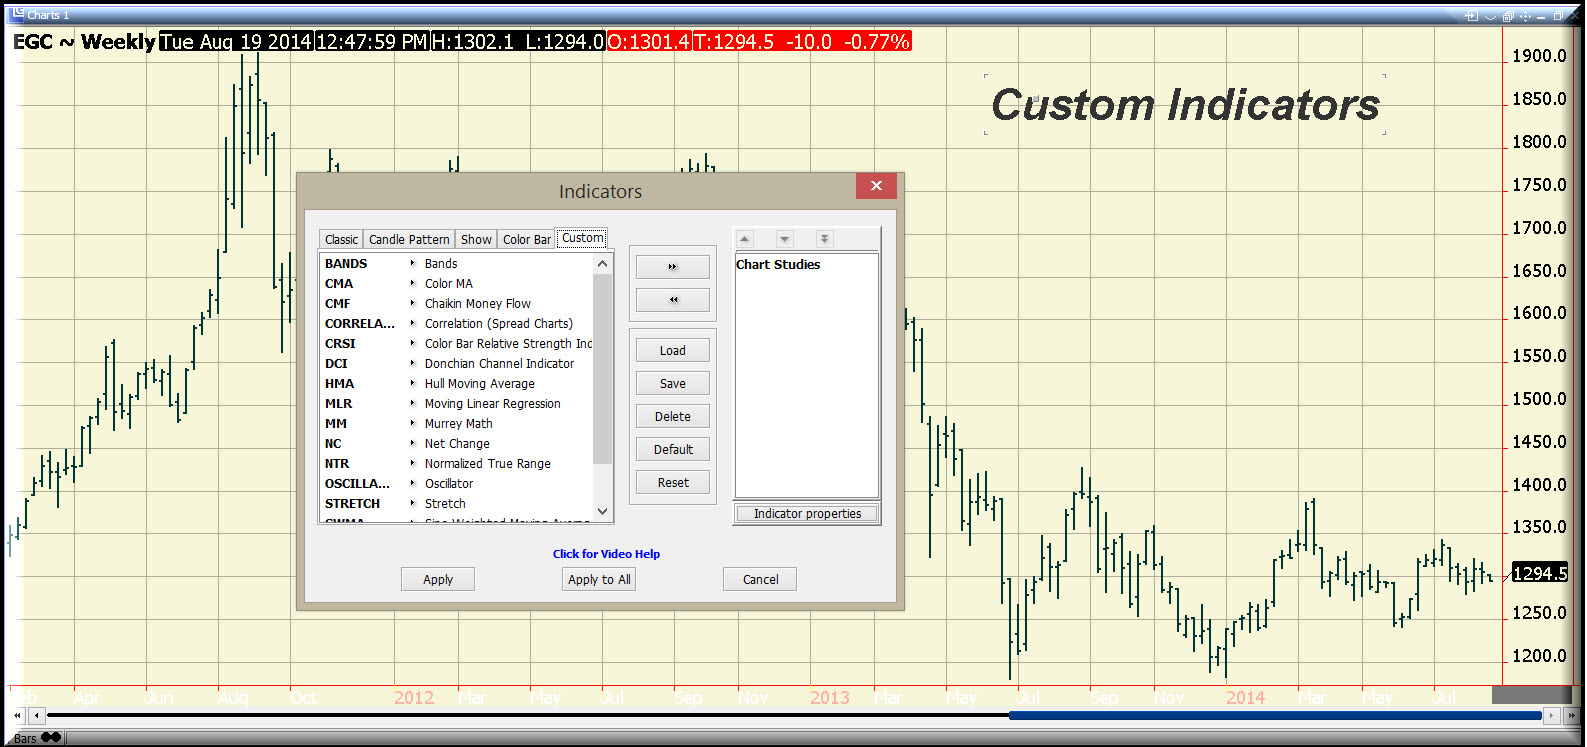Click the four-way move icon in the title bar
Screen dimensions: 1587x747
point(1525,15)
